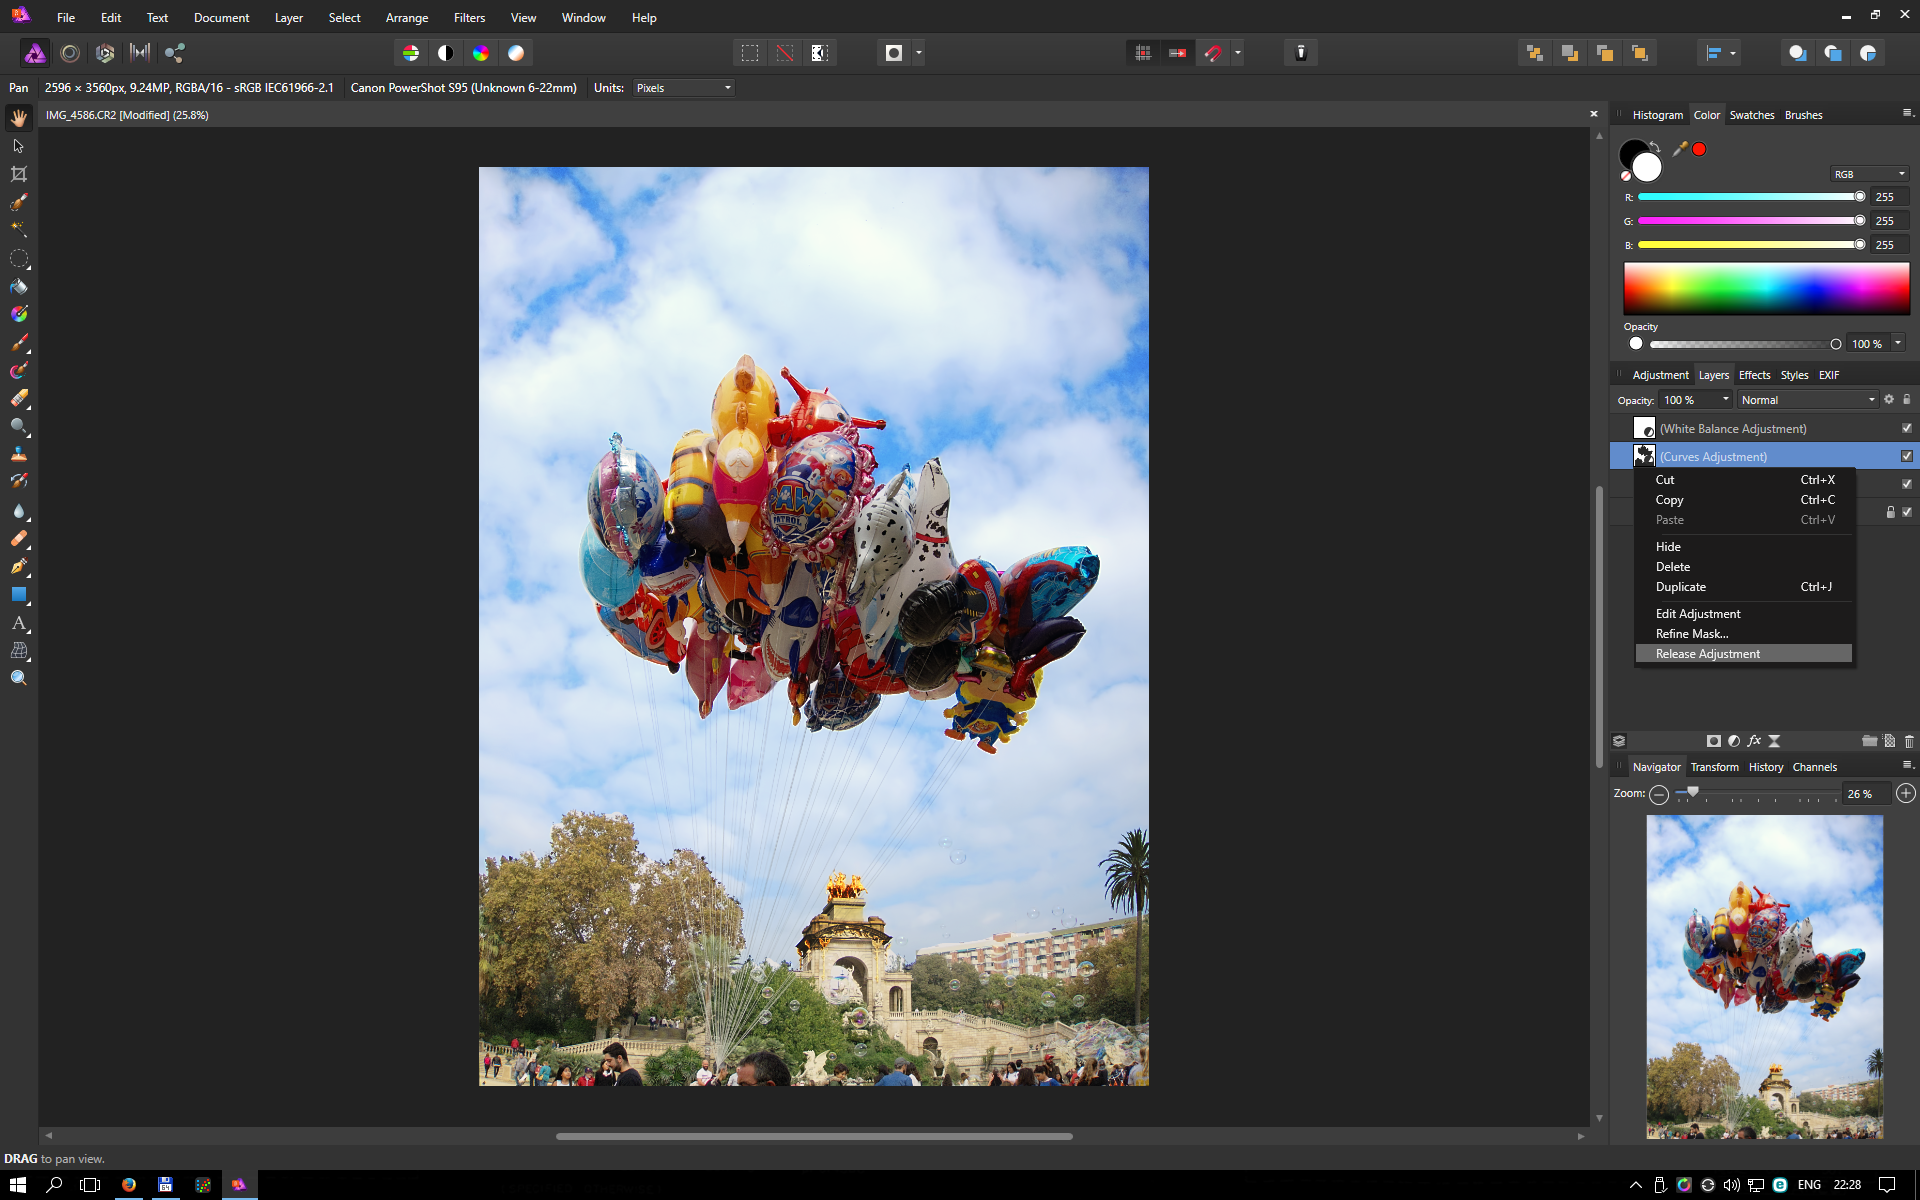Switch to the Export persona
Image resolution: width=1920 pixels, height=1200 pixels.
tap(175, 53)
